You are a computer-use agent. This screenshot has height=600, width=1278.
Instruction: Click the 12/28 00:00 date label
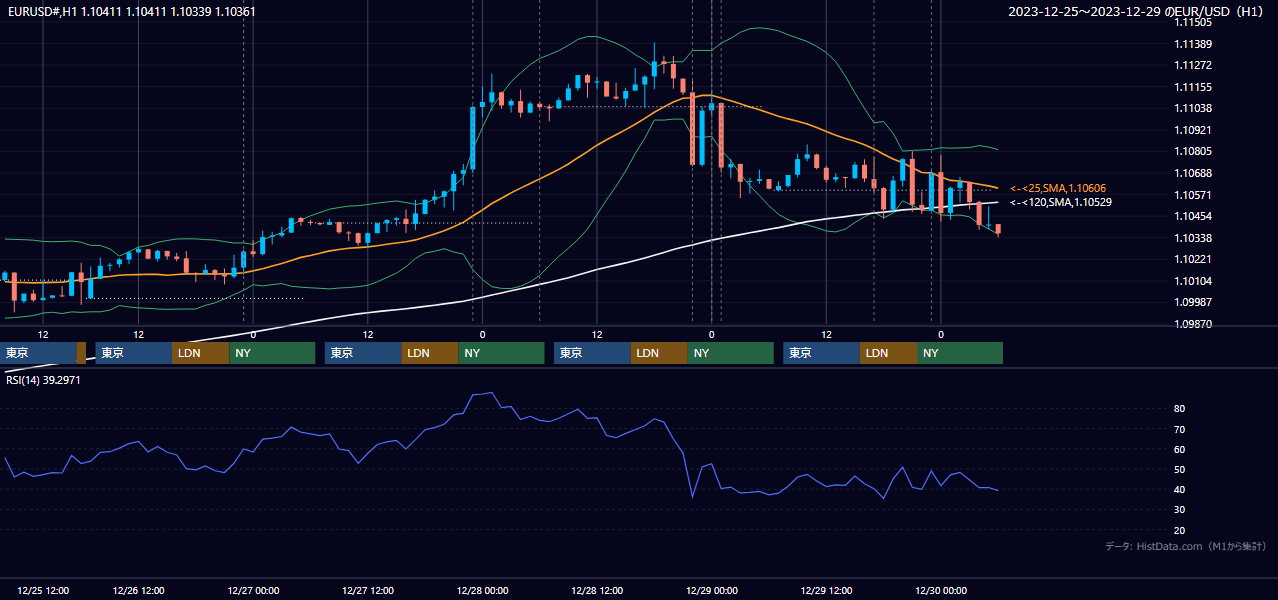(x=482, y=590)
